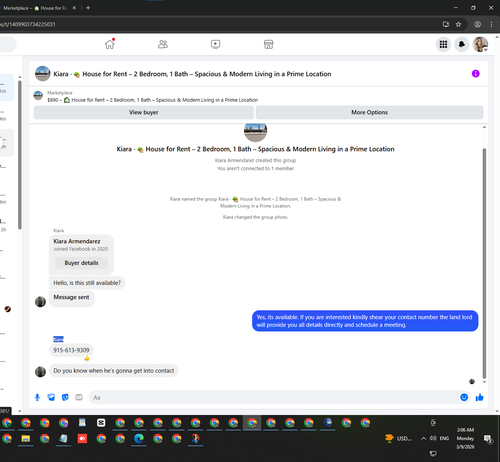The height and width of the screenshot is (462, 500).
Task: Open the notifications bell
Action: click(x=462, y=44)
